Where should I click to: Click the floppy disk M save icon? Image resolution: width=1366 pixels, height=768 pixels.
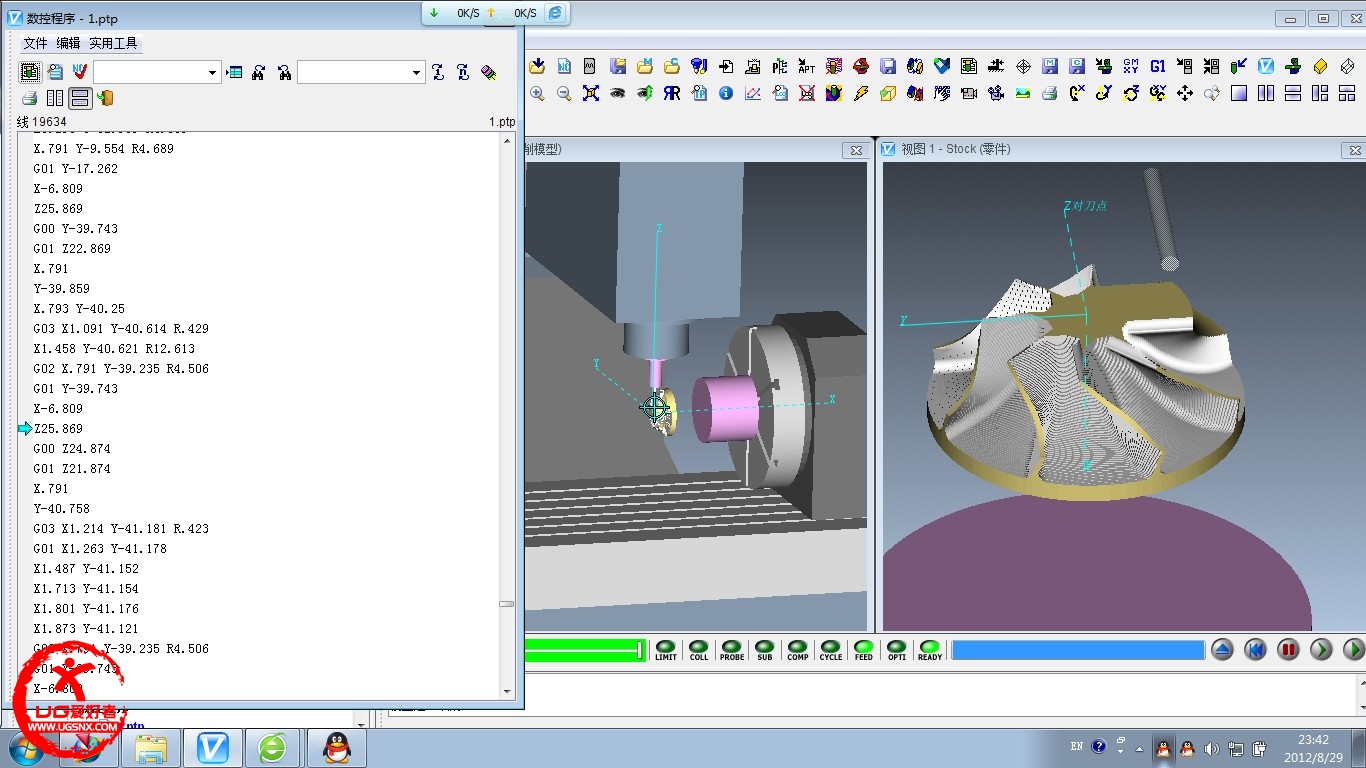pyautogui.click(x=1050, y=66)
